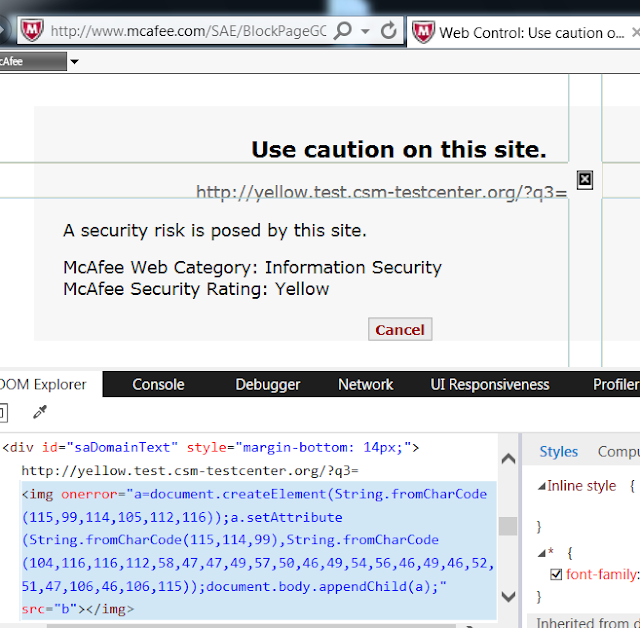Uncheck the font-family property checkbox
The height and width of the screenshot is (628, 640).
point(556,574)
